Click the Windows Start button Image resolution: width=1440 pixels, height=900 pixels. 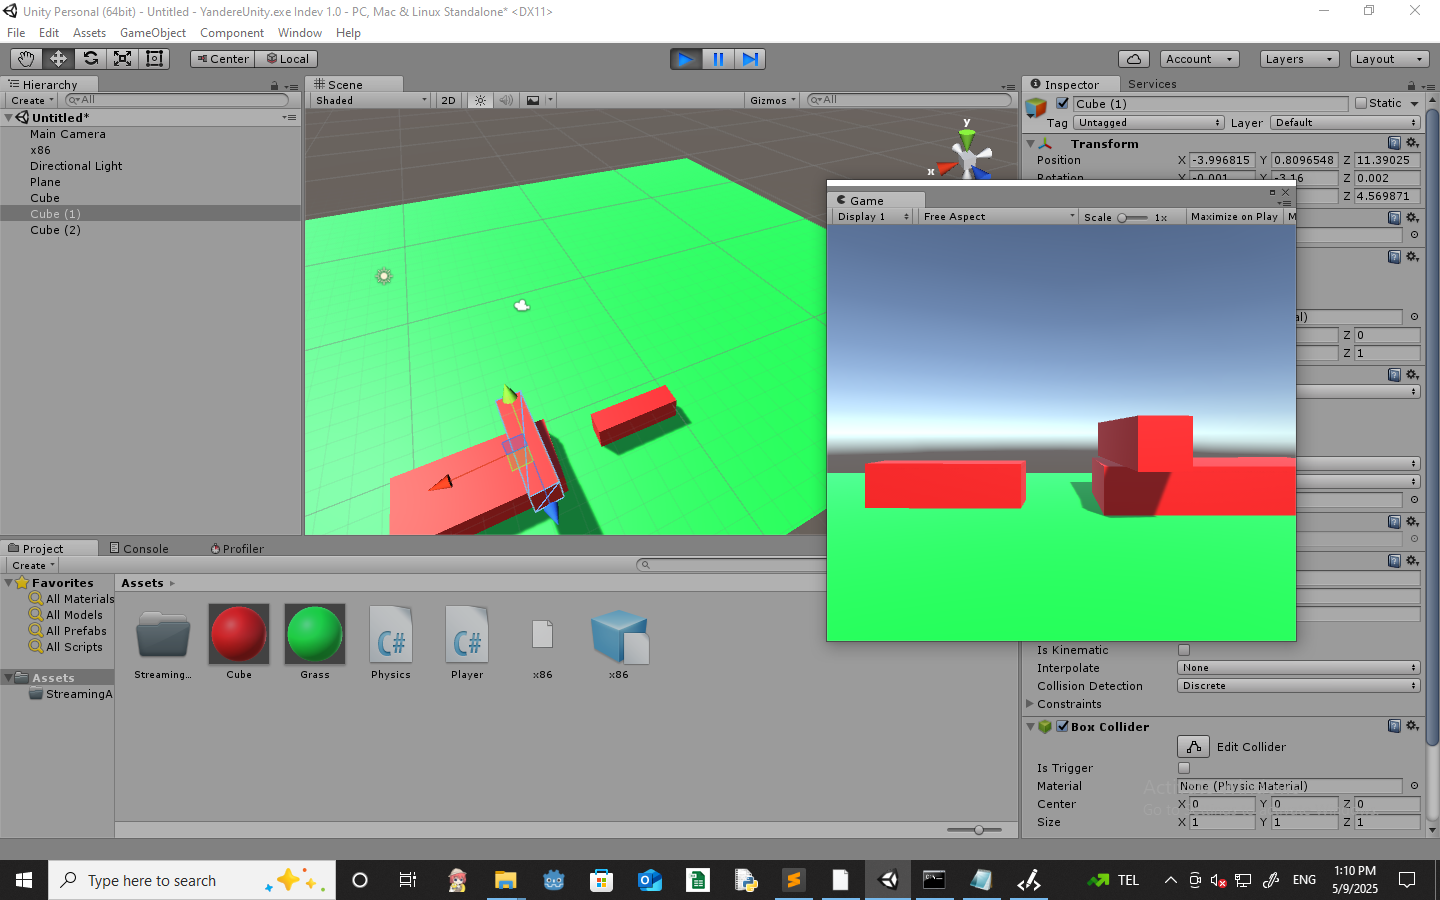[x=24, y=880]
